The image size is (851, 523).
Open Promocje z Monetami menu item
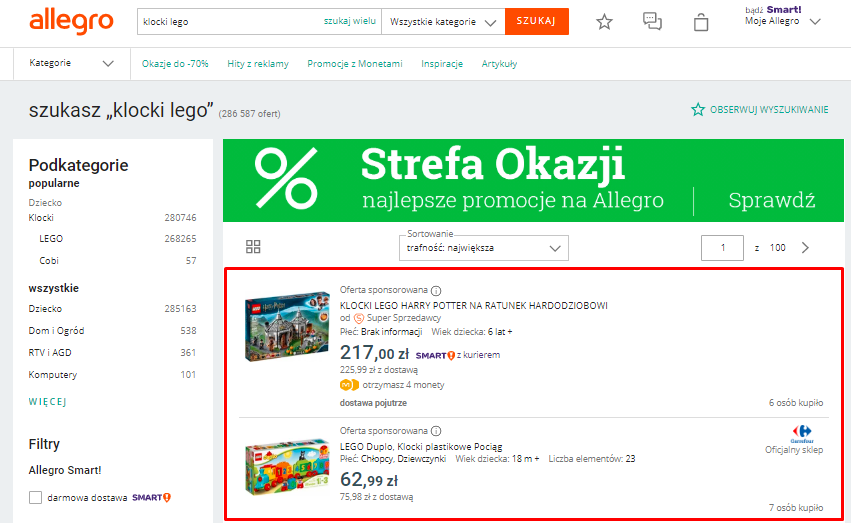(355, 64)
